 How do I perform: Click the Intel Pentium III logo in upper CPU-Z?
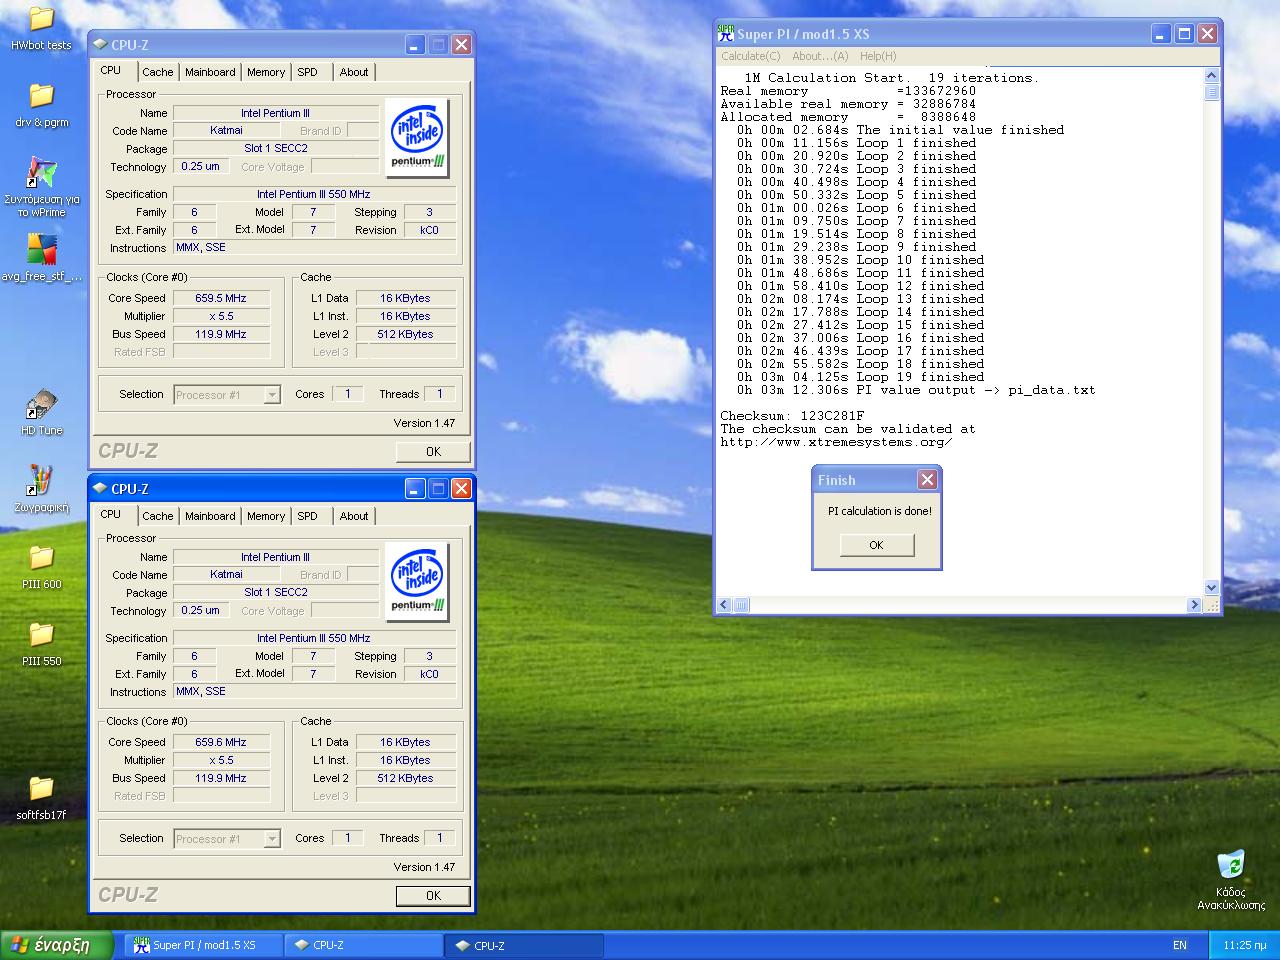417,138
